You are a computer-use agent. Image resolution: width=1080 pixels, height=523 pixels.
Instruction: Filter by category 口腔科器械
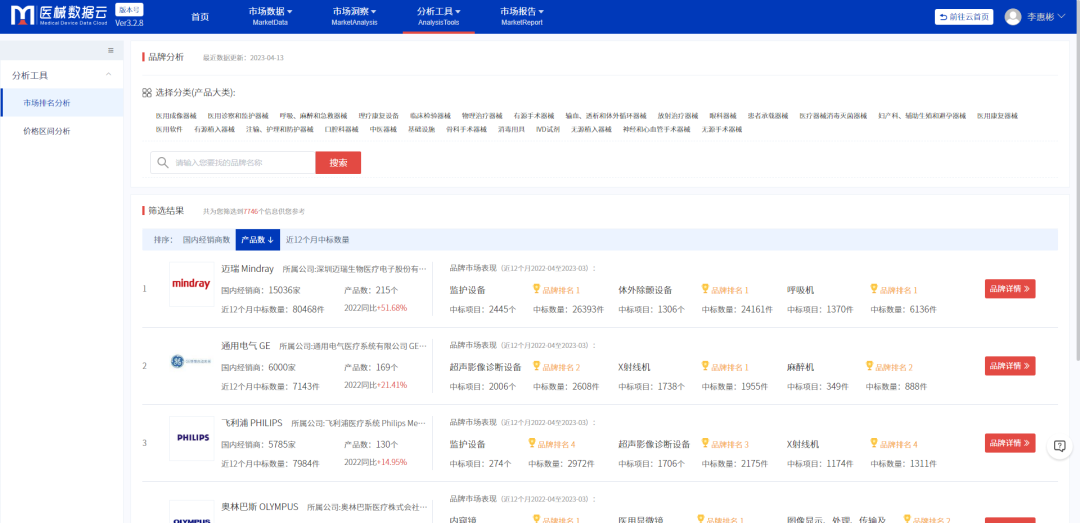click(x=342, y=129)
